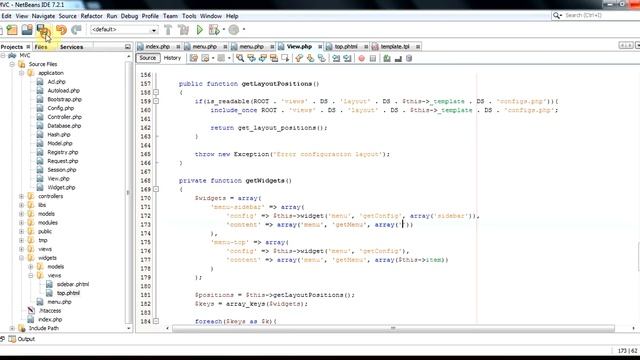Click the Back navigation icon in editor toolbar
Screen dimensions: 640x360
pyautogui.click(x=205, y=58)
